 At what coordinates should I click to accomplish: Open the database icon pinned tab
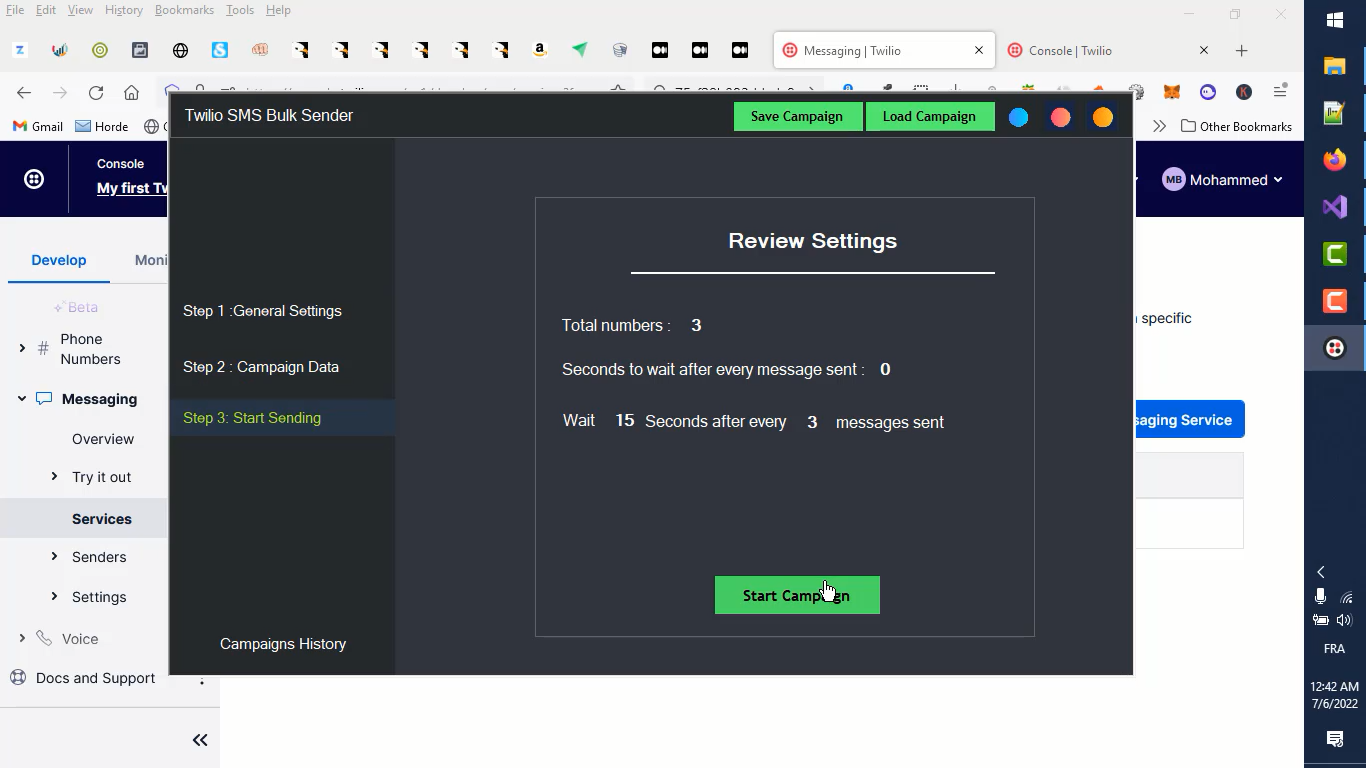(x=620, y=50)
